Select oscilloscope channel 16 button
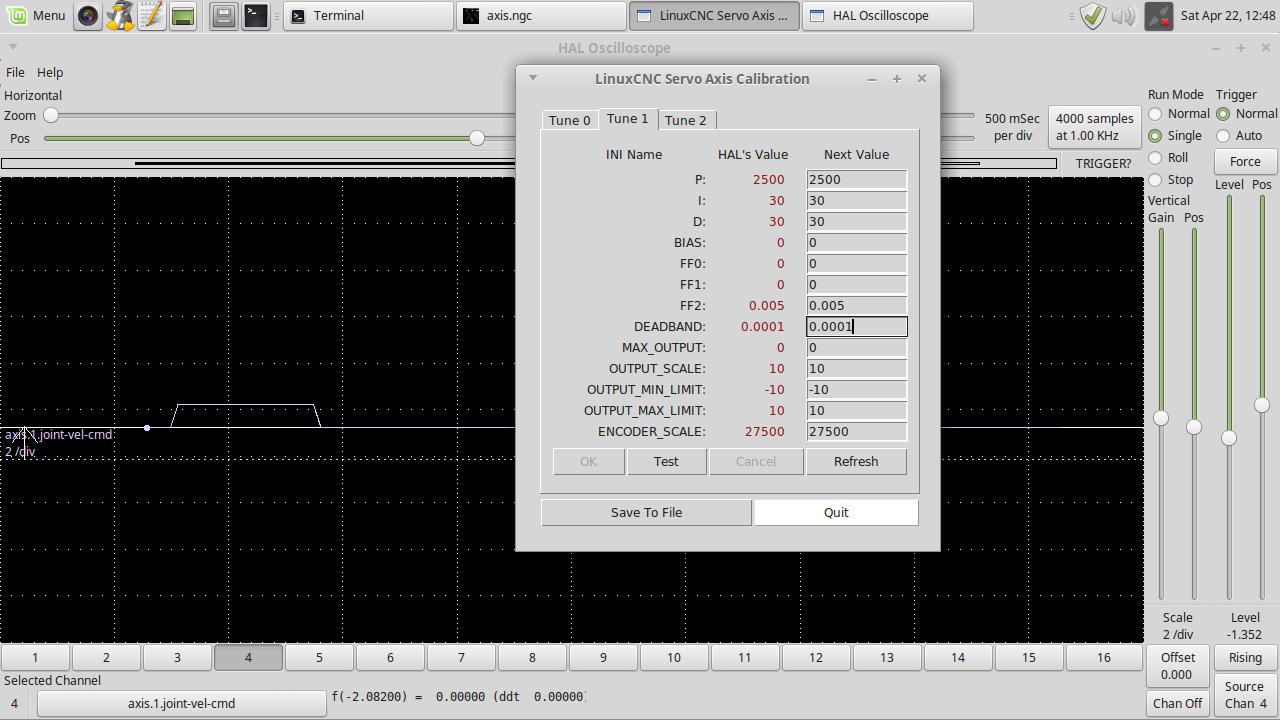Screen dimensions: 1280x720 click(1104, 657)
